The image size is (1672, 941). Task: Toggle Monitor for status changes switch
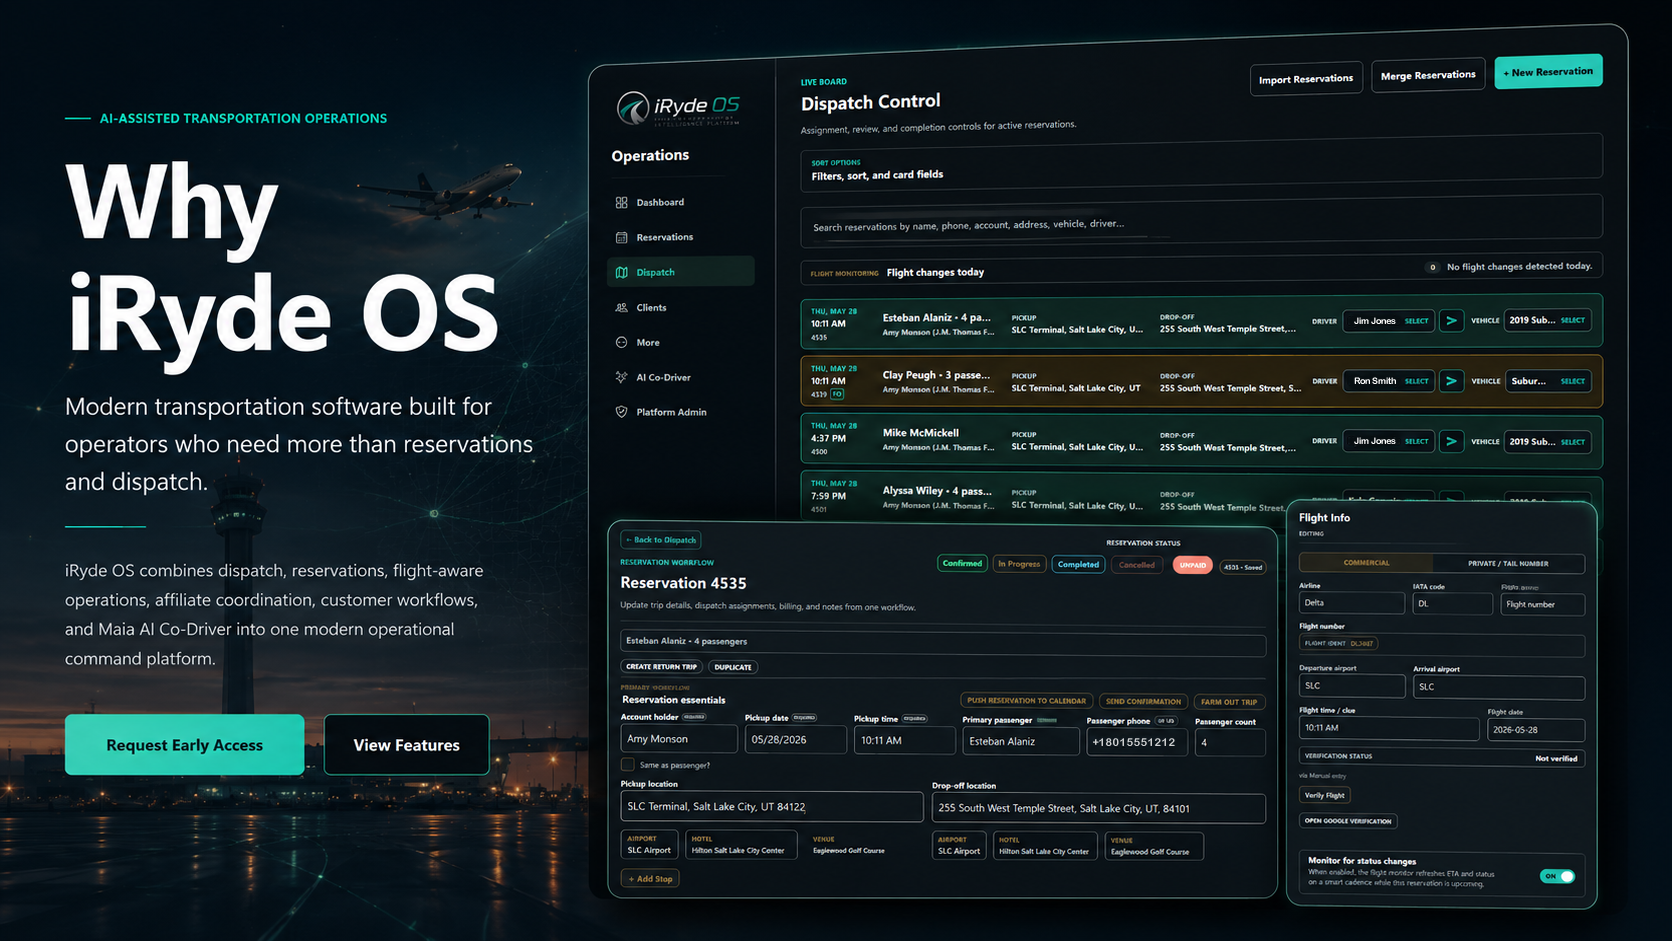[1558, 876]
